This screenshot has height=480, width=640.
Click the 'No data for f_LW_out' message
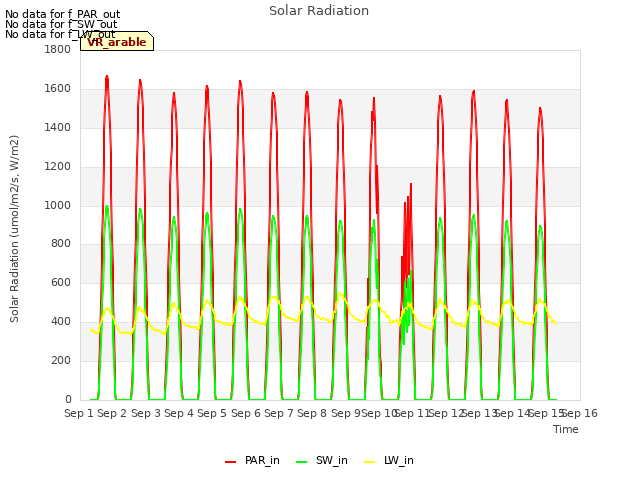(60, 34)
